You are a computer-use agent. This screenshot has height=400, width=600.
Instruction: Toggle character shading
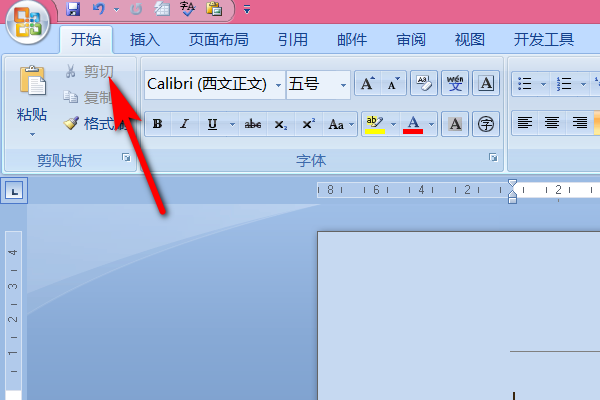click(x=455, y=124)
